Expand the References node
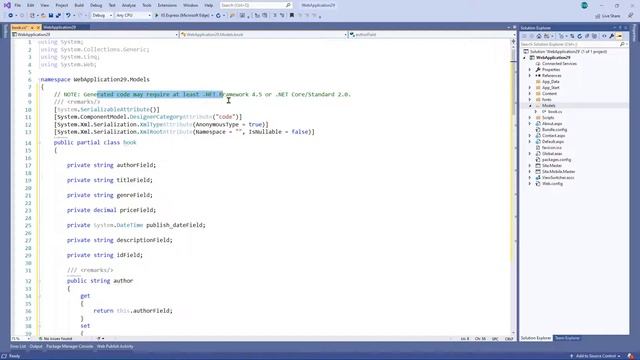The height and width of the screenshot is (360, 640). (530, 76)
